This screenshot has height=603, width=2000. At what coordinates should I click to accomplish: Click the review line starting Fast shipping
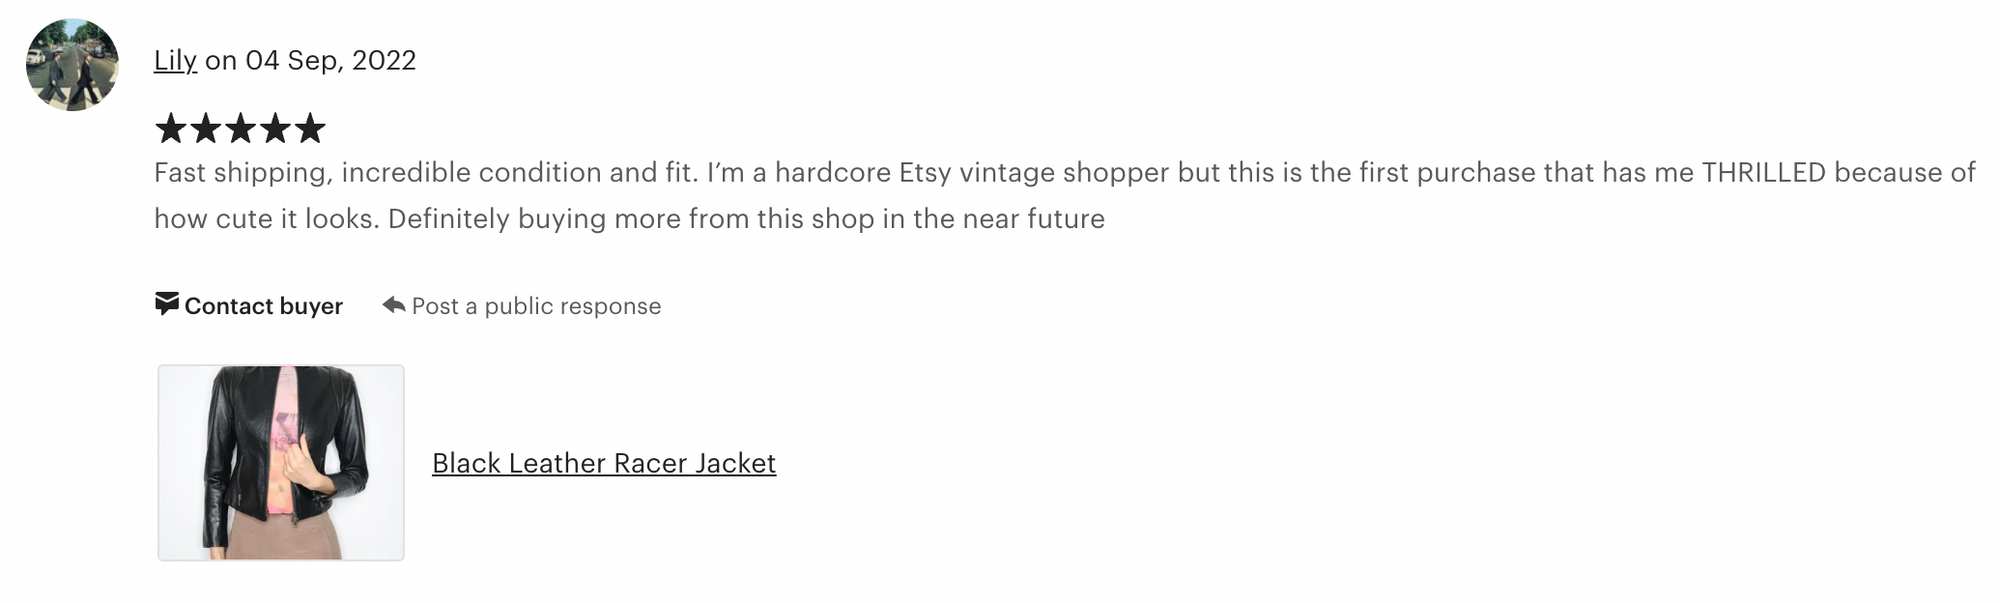pos(1065,173)
